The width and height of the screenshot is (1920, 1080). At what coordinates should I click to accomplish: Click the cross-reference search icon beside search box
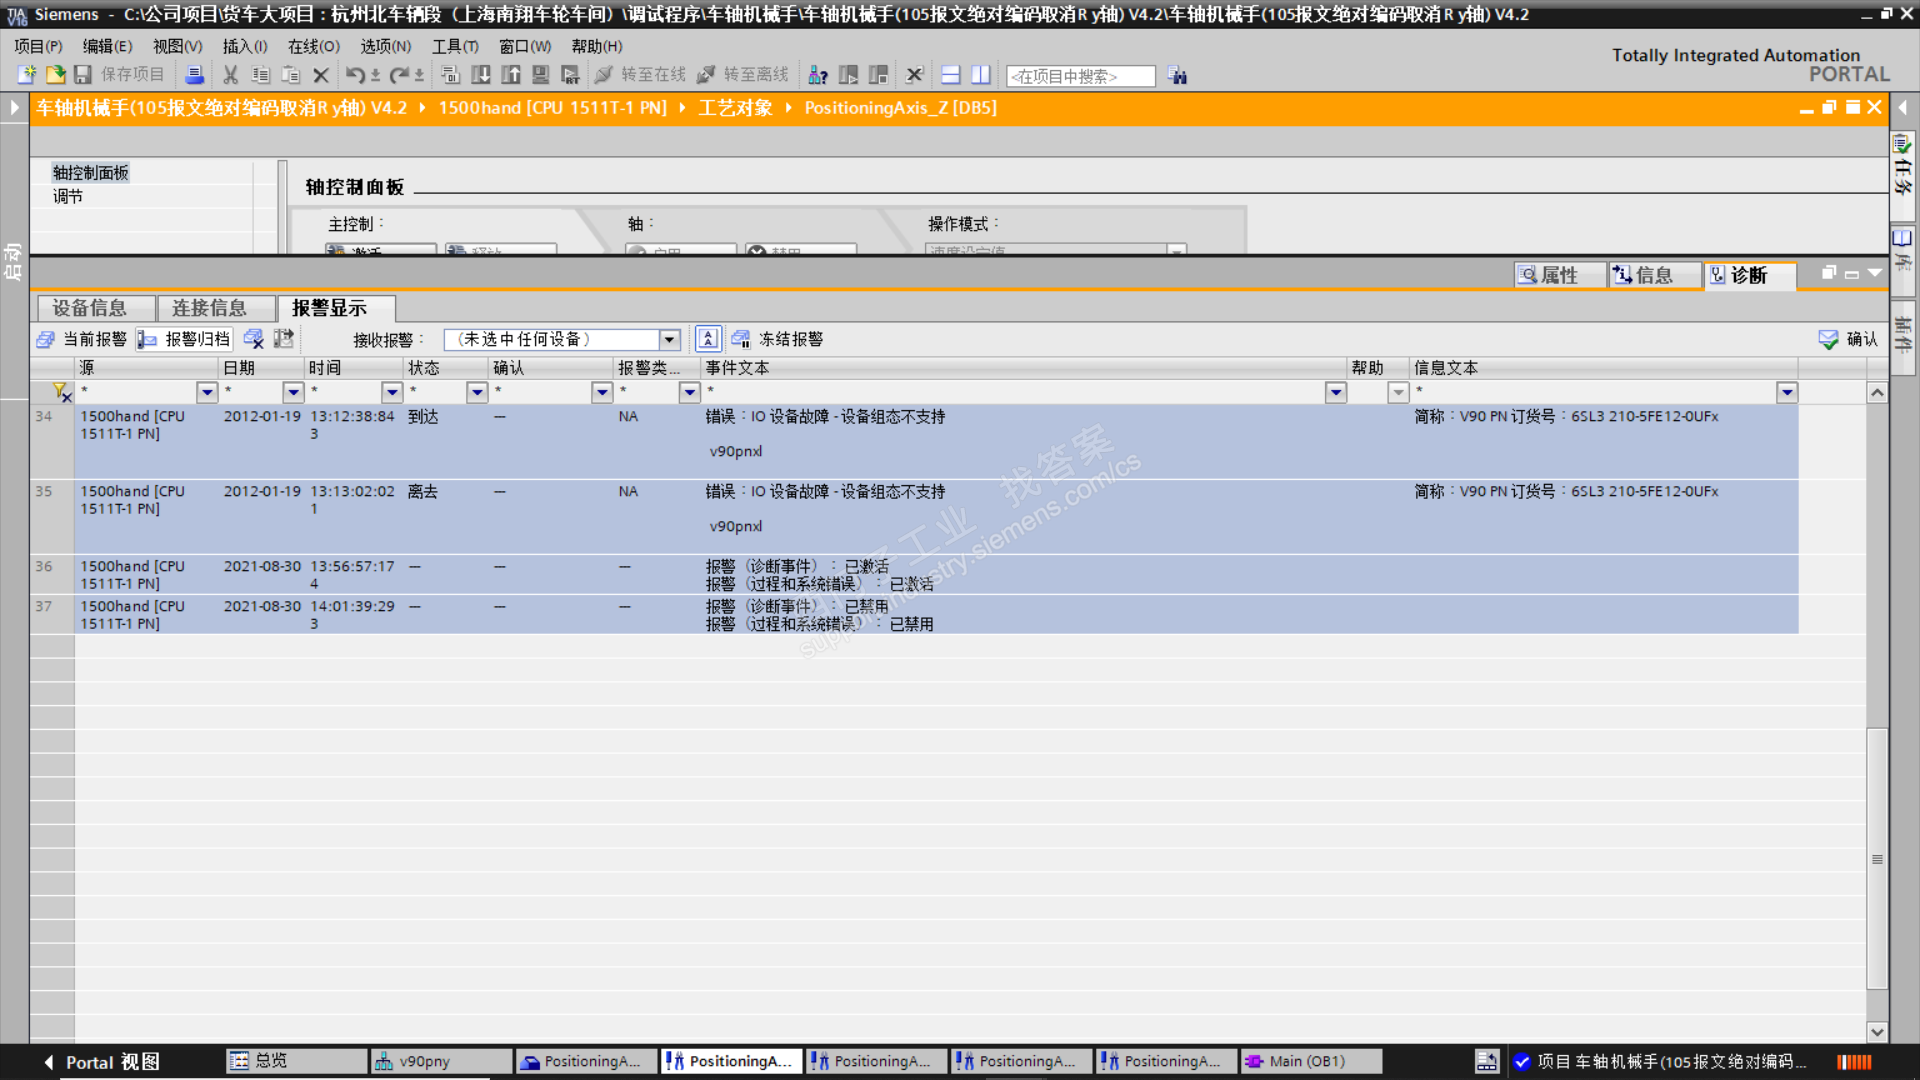pyautogui.click(x=1178, y=76)
